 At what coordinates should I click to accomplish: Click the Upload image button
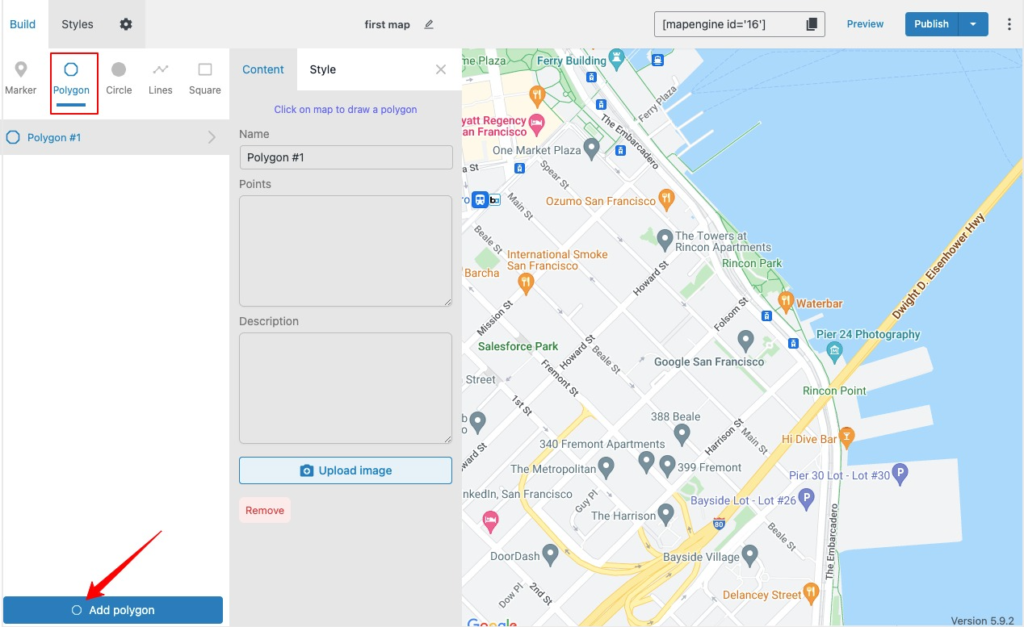[345, 470]
